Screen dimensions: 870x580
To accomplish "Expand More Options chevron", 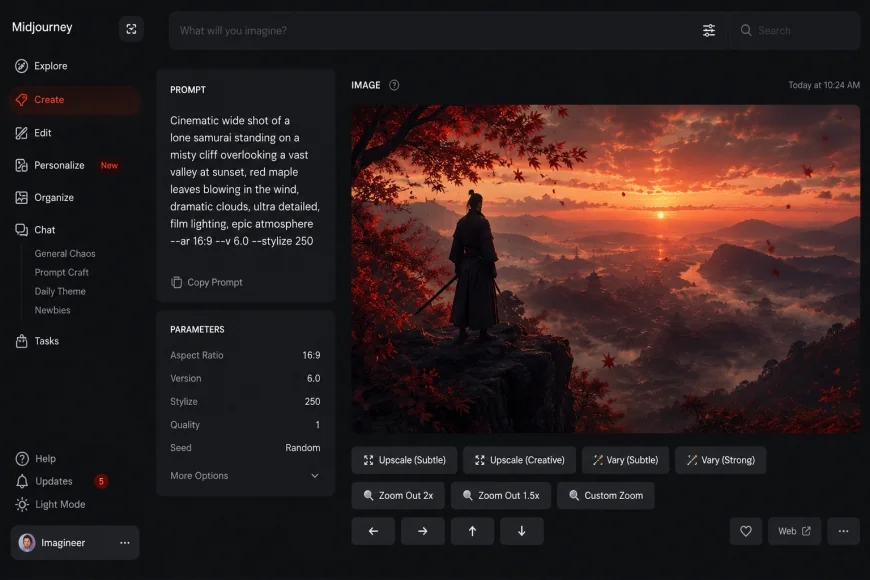I will click(x=315, y=476).
